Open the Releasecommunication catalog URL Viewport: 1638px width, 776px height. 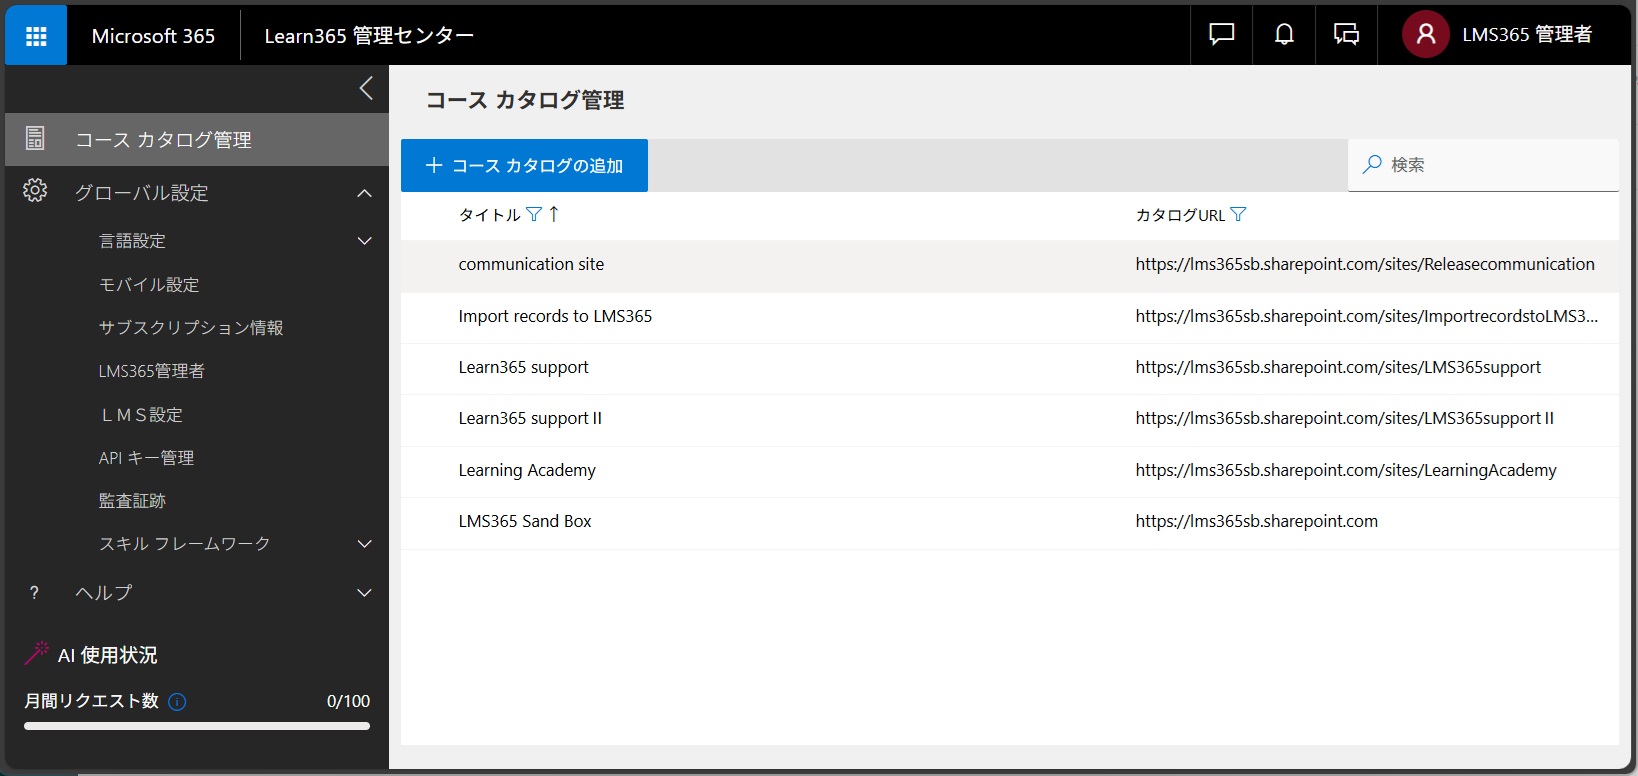click(x=1365, y=264)
